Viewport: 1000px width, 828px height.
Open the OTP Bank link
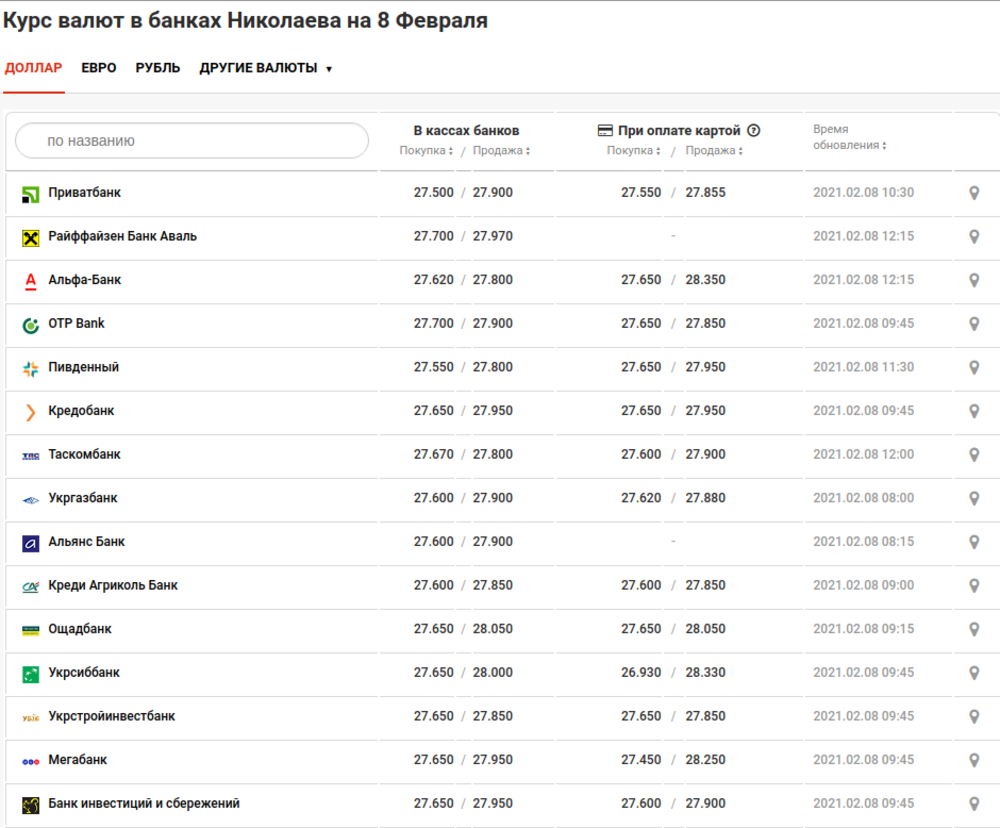(x=77, y=323)
